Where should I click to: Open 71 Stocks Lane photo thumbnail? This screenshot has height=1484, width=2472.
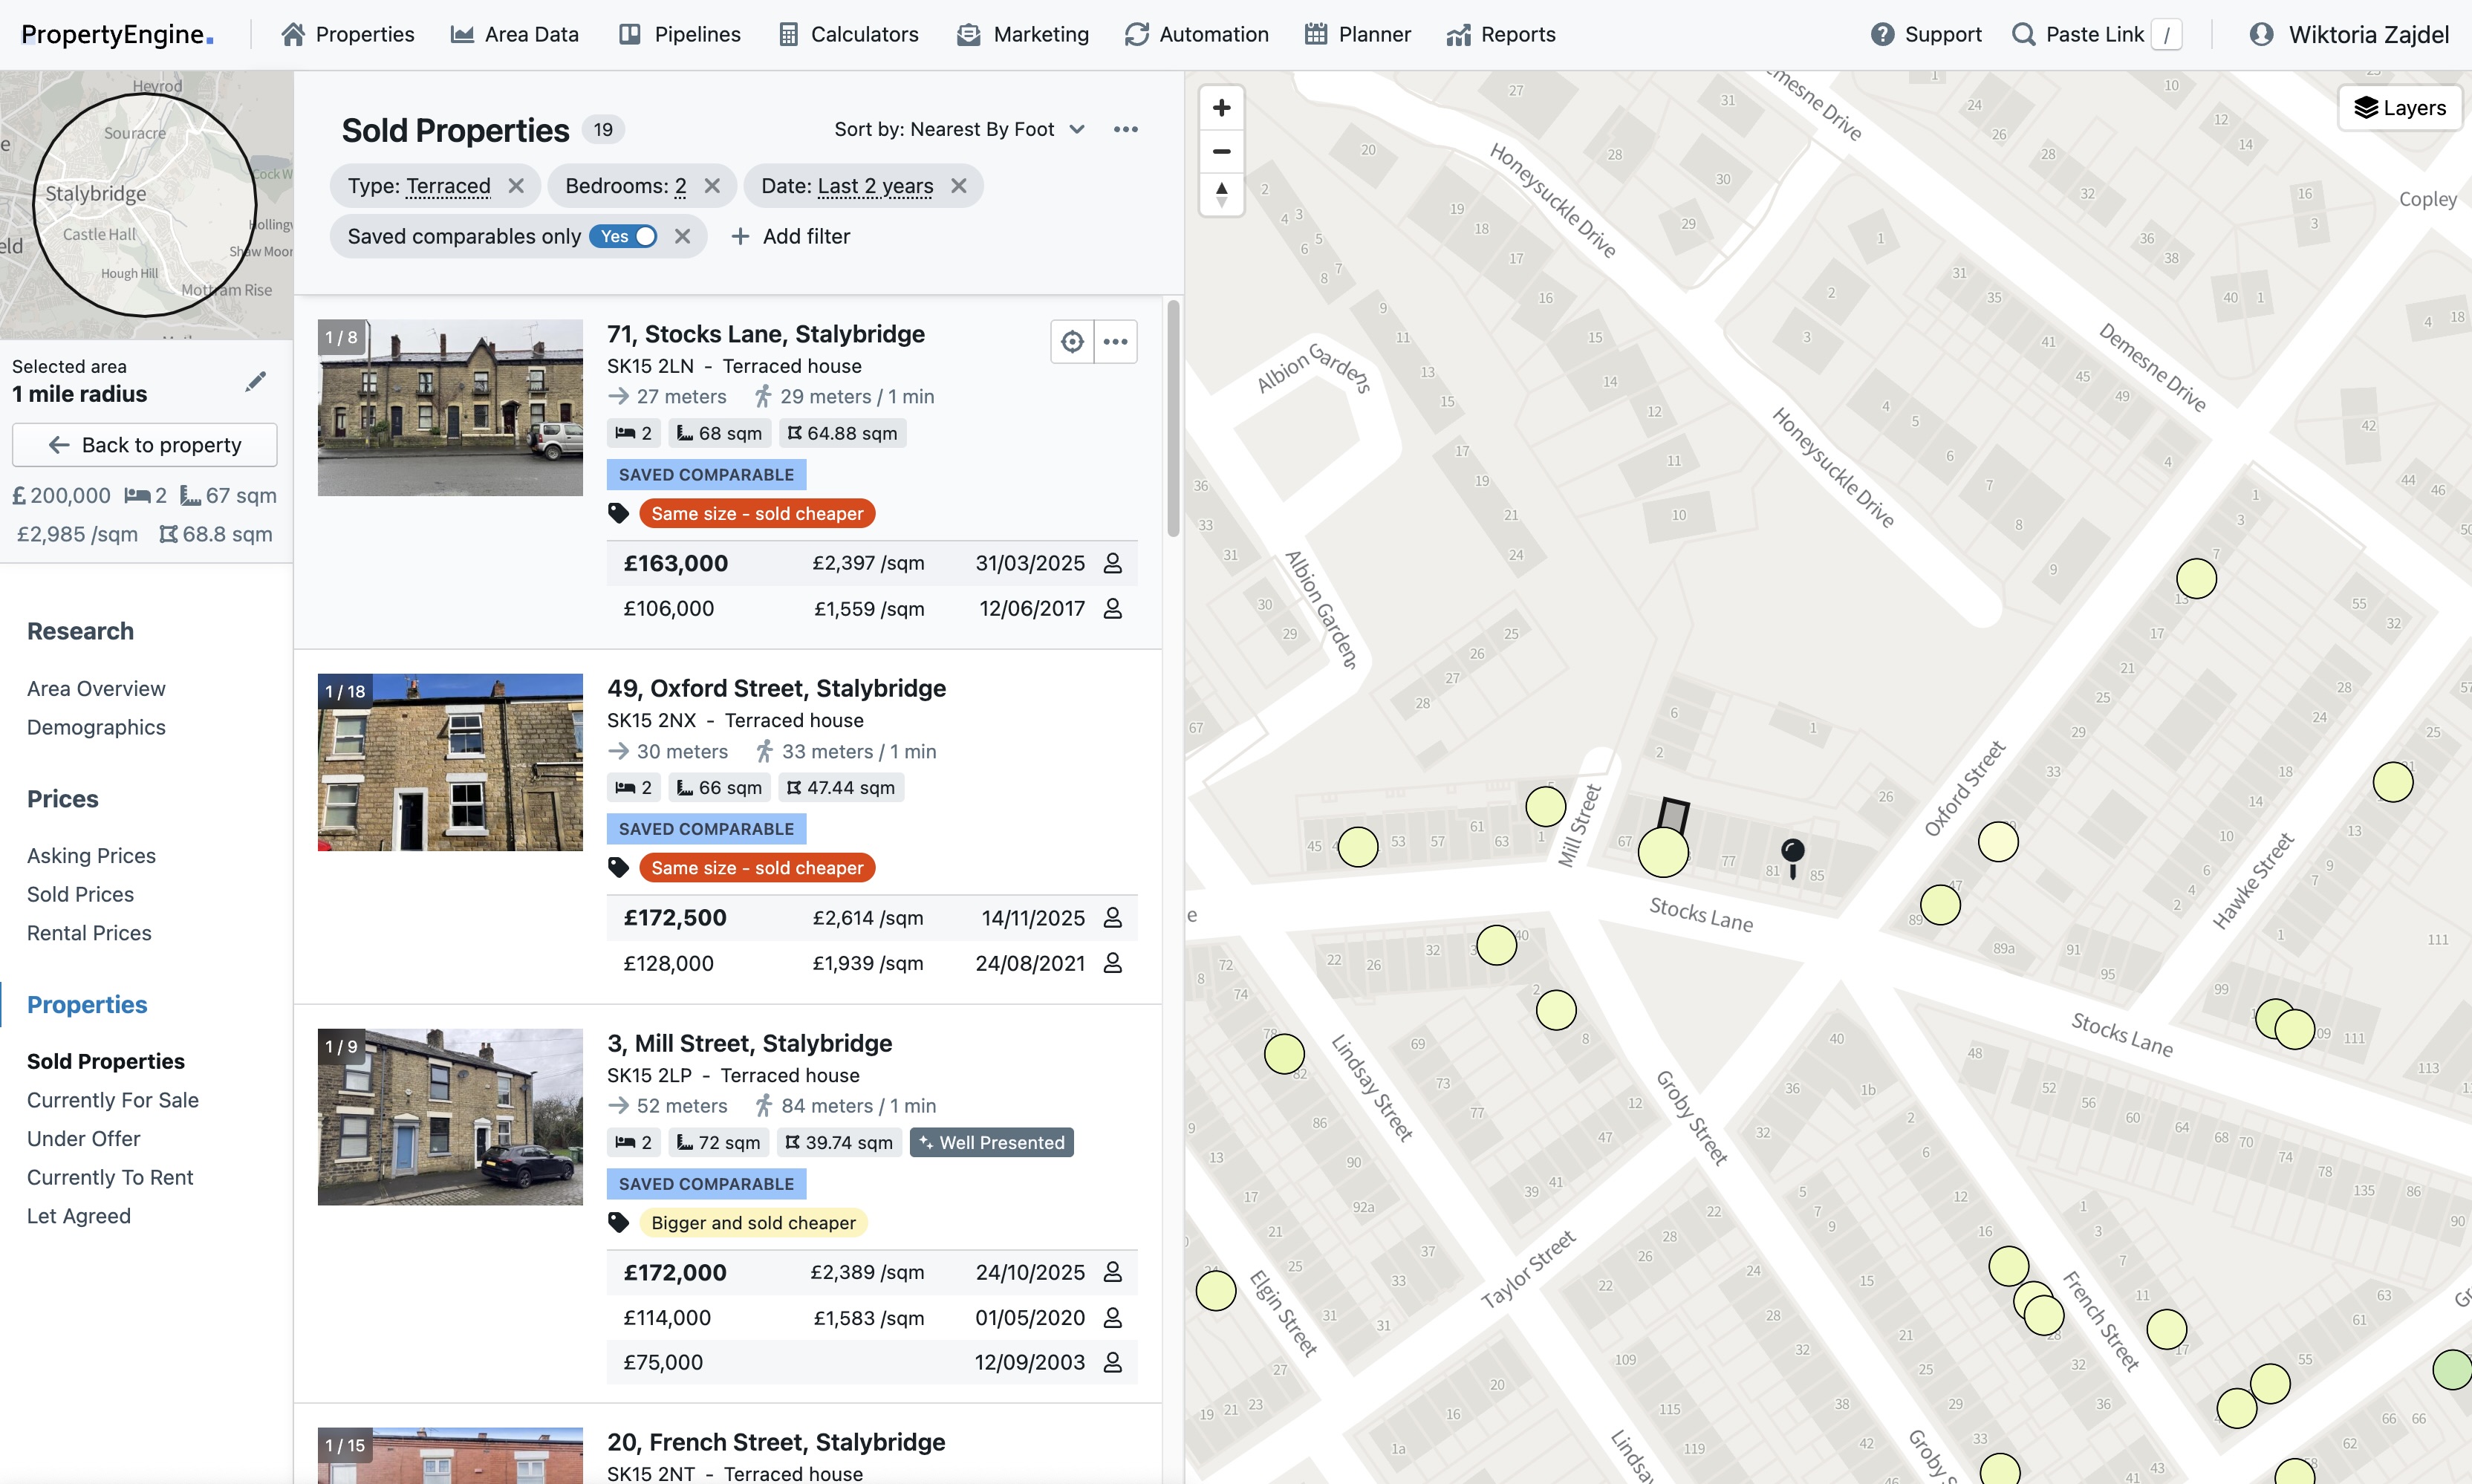coord(450,407)
